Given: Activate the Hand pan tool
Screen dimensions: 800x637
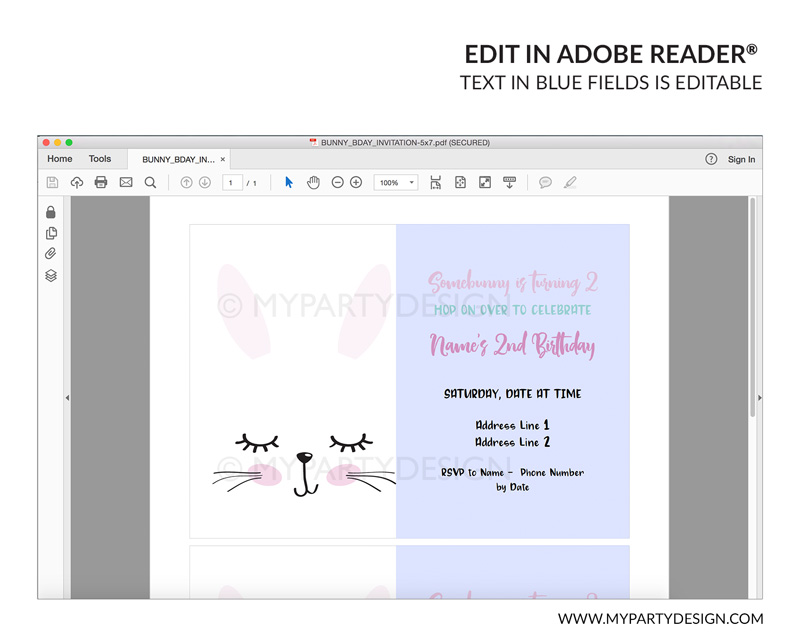Looking at the screenshot, I should click(313, 183).
